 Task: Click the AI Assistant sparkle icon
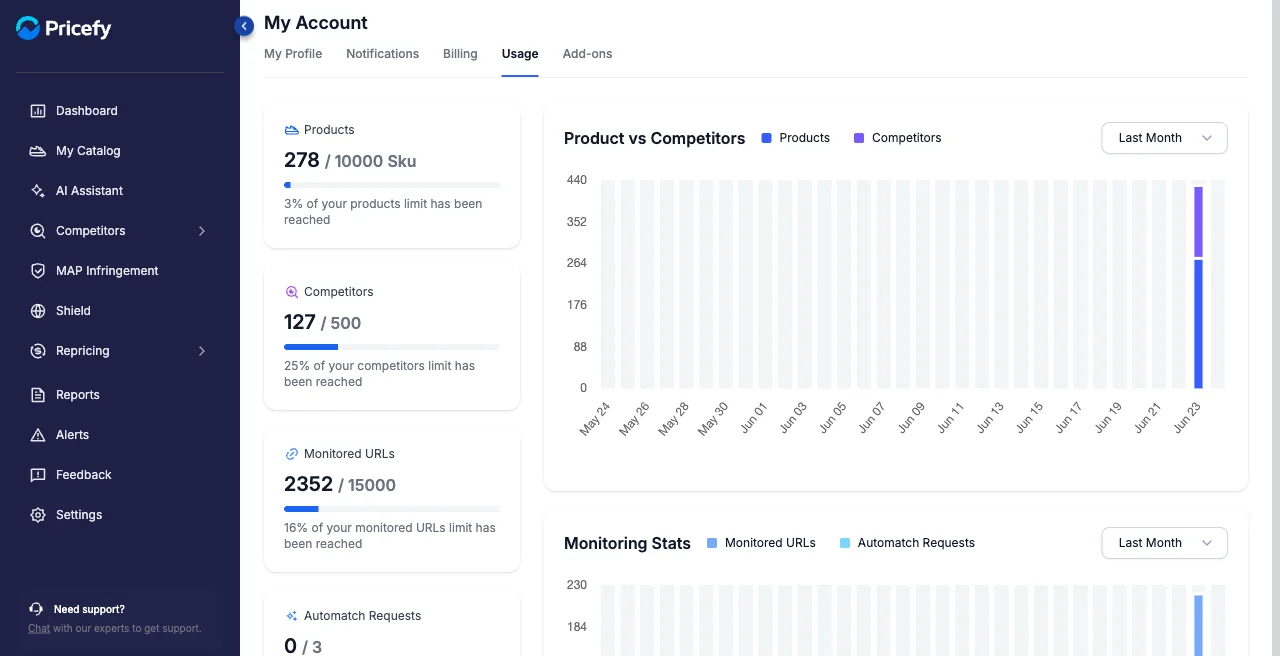click(x=38, y=191)
